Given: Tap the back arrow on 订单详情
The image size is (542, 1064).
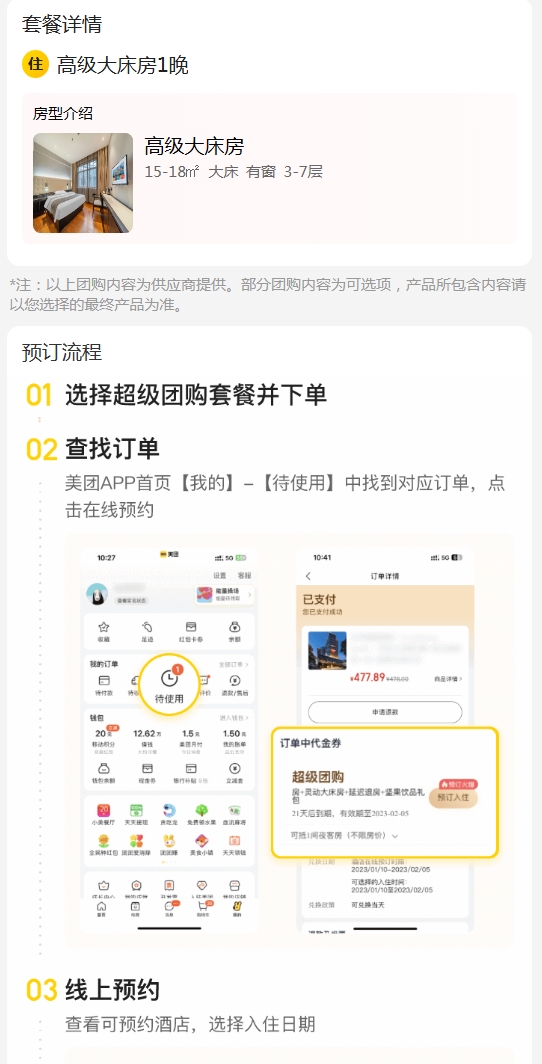Looking at the screenshot, I should [309, 576].
